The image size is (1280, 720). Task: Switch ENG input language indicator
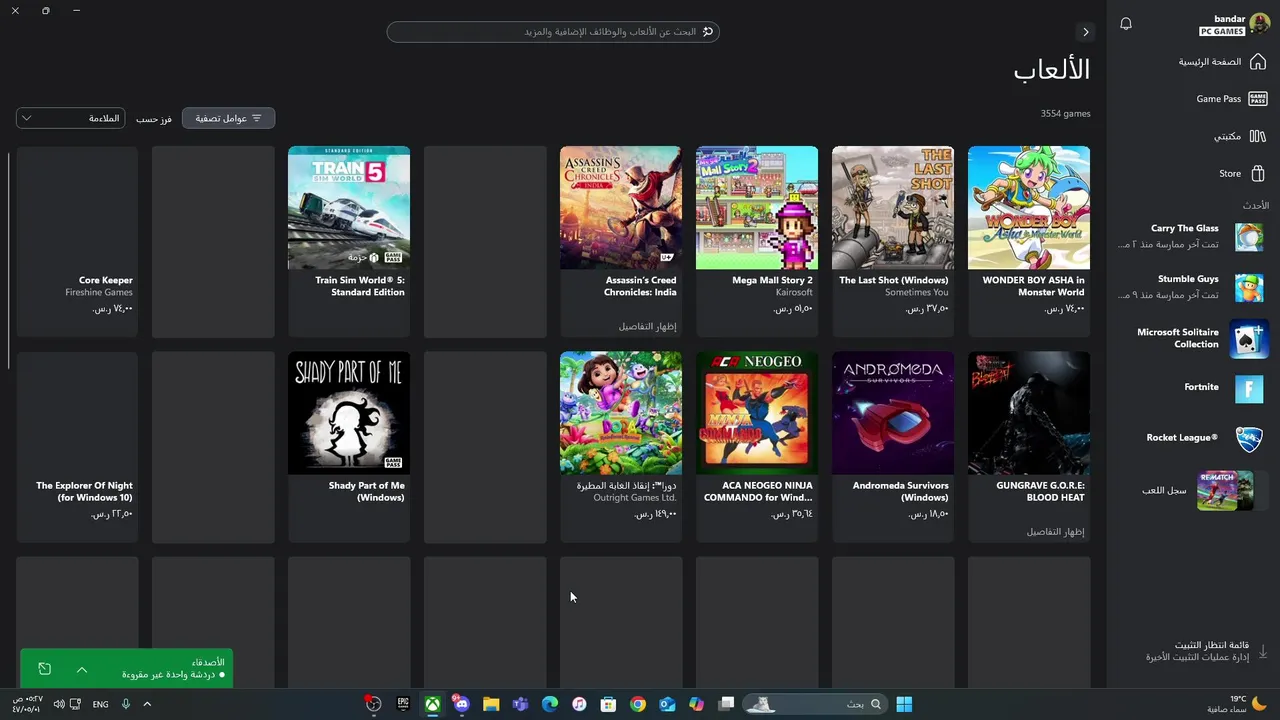(x=100, y=704)
